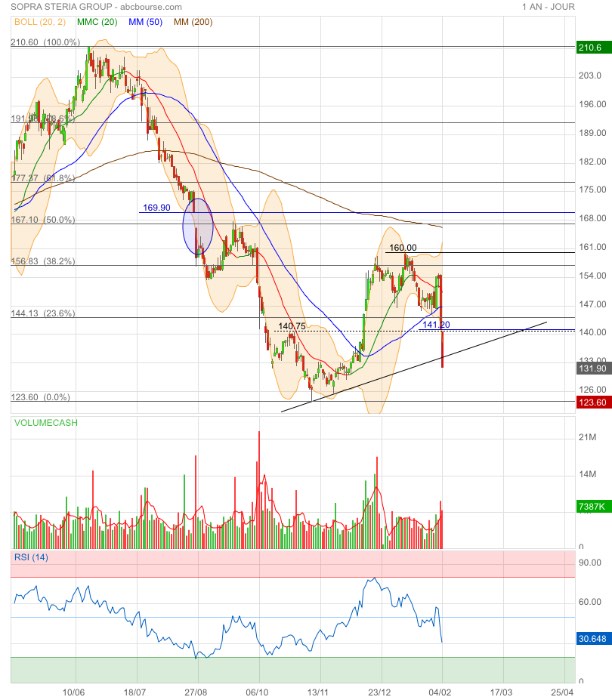This screenshot has height=700, width=612.
Task: Click the 10/06 date axis label
Action: coord(74,692)
